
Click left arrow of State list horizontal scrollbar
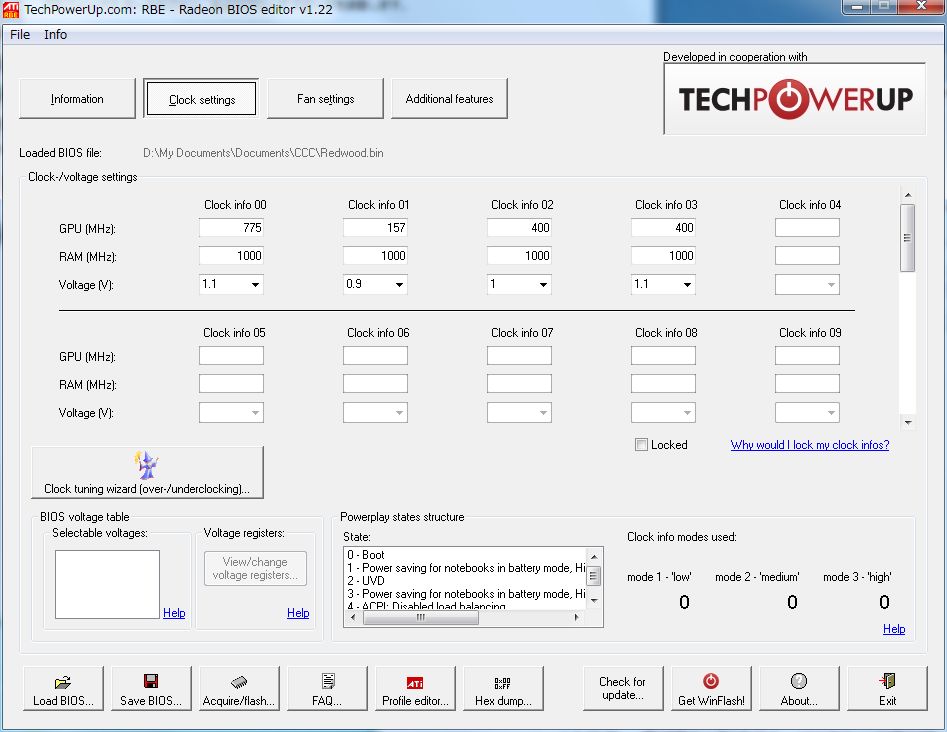pyautogui.click(x=353, y=617)
